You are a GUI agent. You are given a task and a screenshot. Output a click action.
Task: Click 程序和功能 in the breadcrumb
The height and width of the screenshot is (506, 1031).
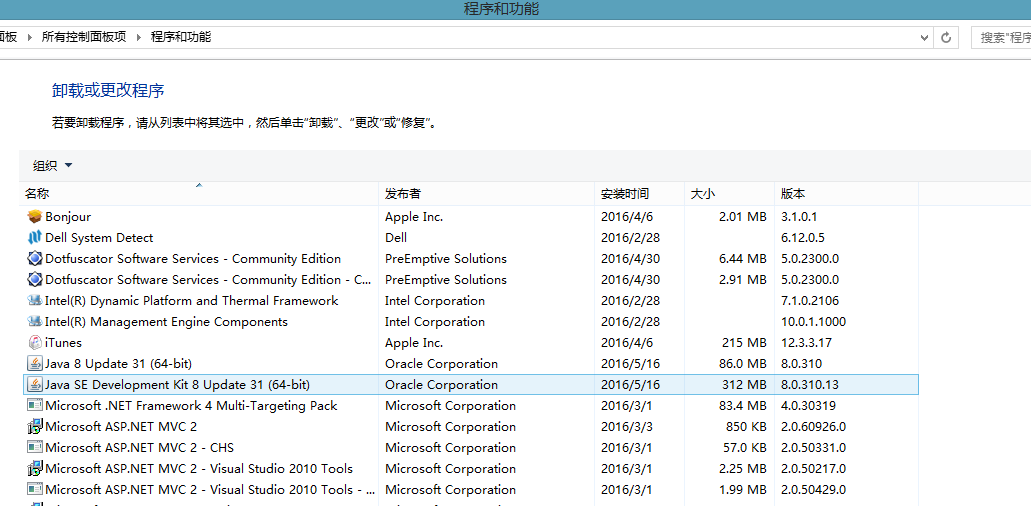(x=181, y=37)
